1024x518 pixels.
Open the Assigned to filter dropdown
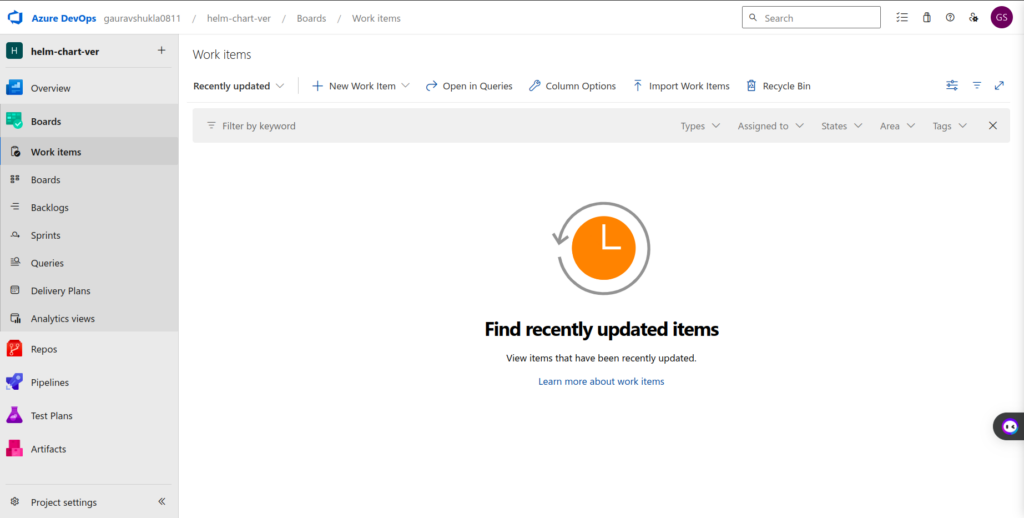coord(771,126)
